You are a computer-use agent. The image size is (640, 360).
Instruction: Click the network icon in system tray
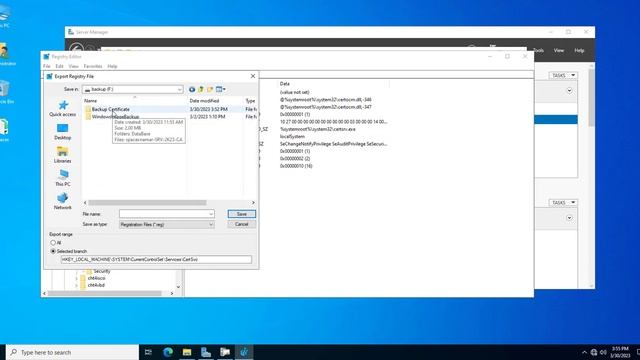(594, 352)
